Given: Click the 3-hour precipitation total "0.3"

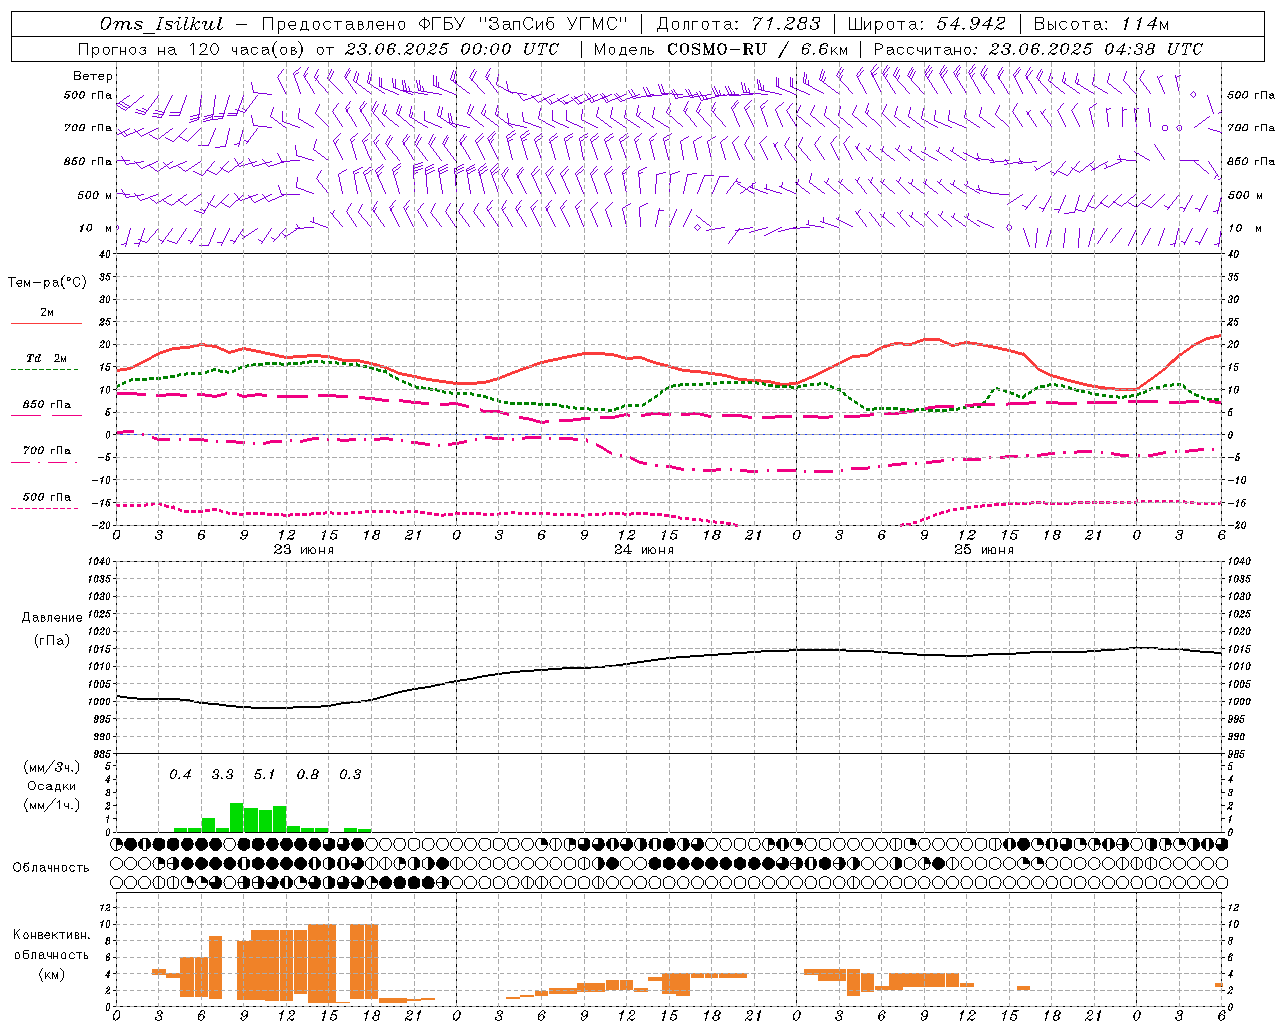Looking at the screenshot, I should click(350, 775).
